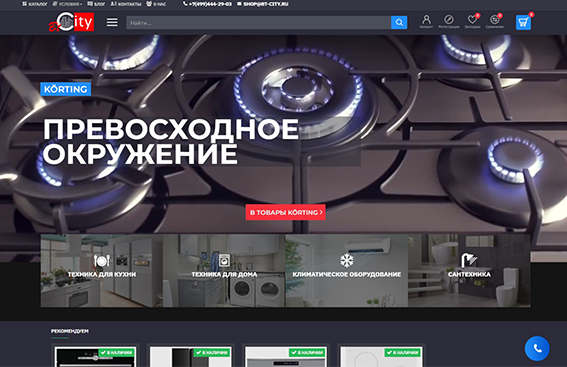The image size is (567, 367).
Task: Click the blue search magnifier button
Action: click(399, 22)
